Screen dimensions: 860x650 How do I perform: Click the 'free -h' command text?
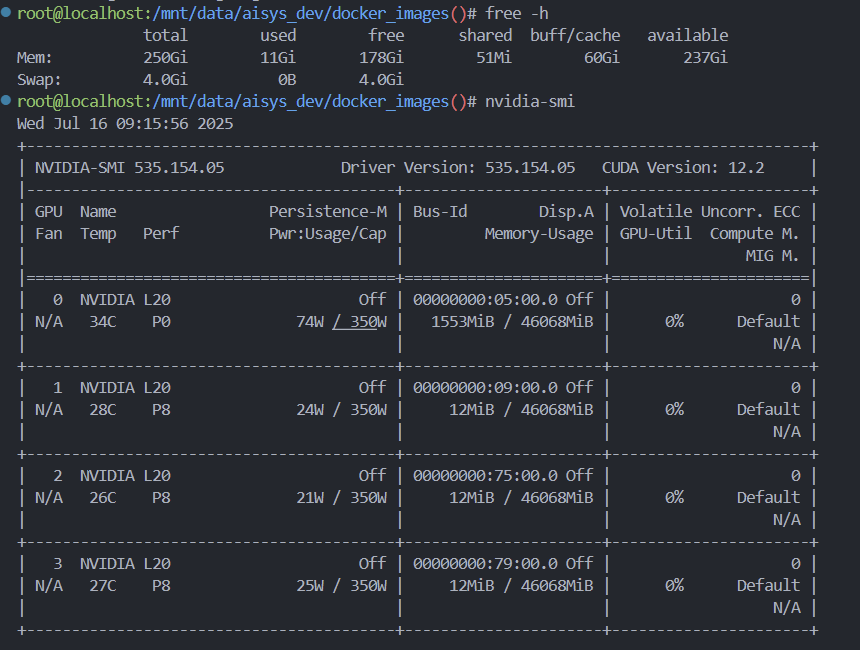click(x=517, y=14)
